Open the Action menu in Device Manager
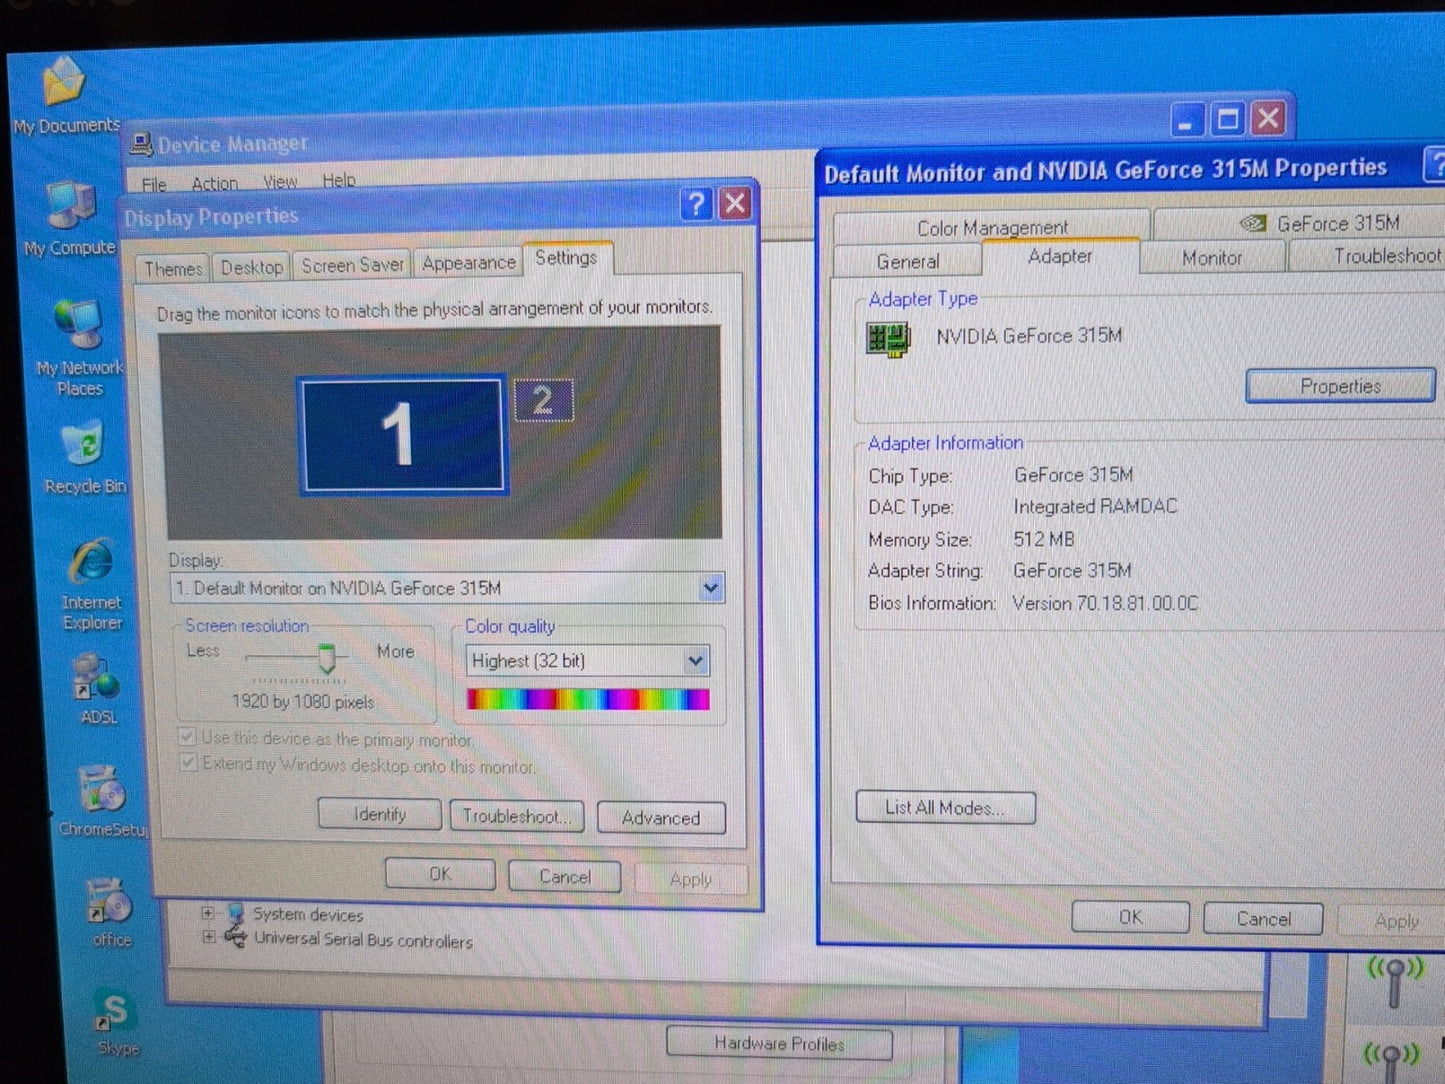The image size is (1445, 1084). pyautogui.click(x=214, y=184)
